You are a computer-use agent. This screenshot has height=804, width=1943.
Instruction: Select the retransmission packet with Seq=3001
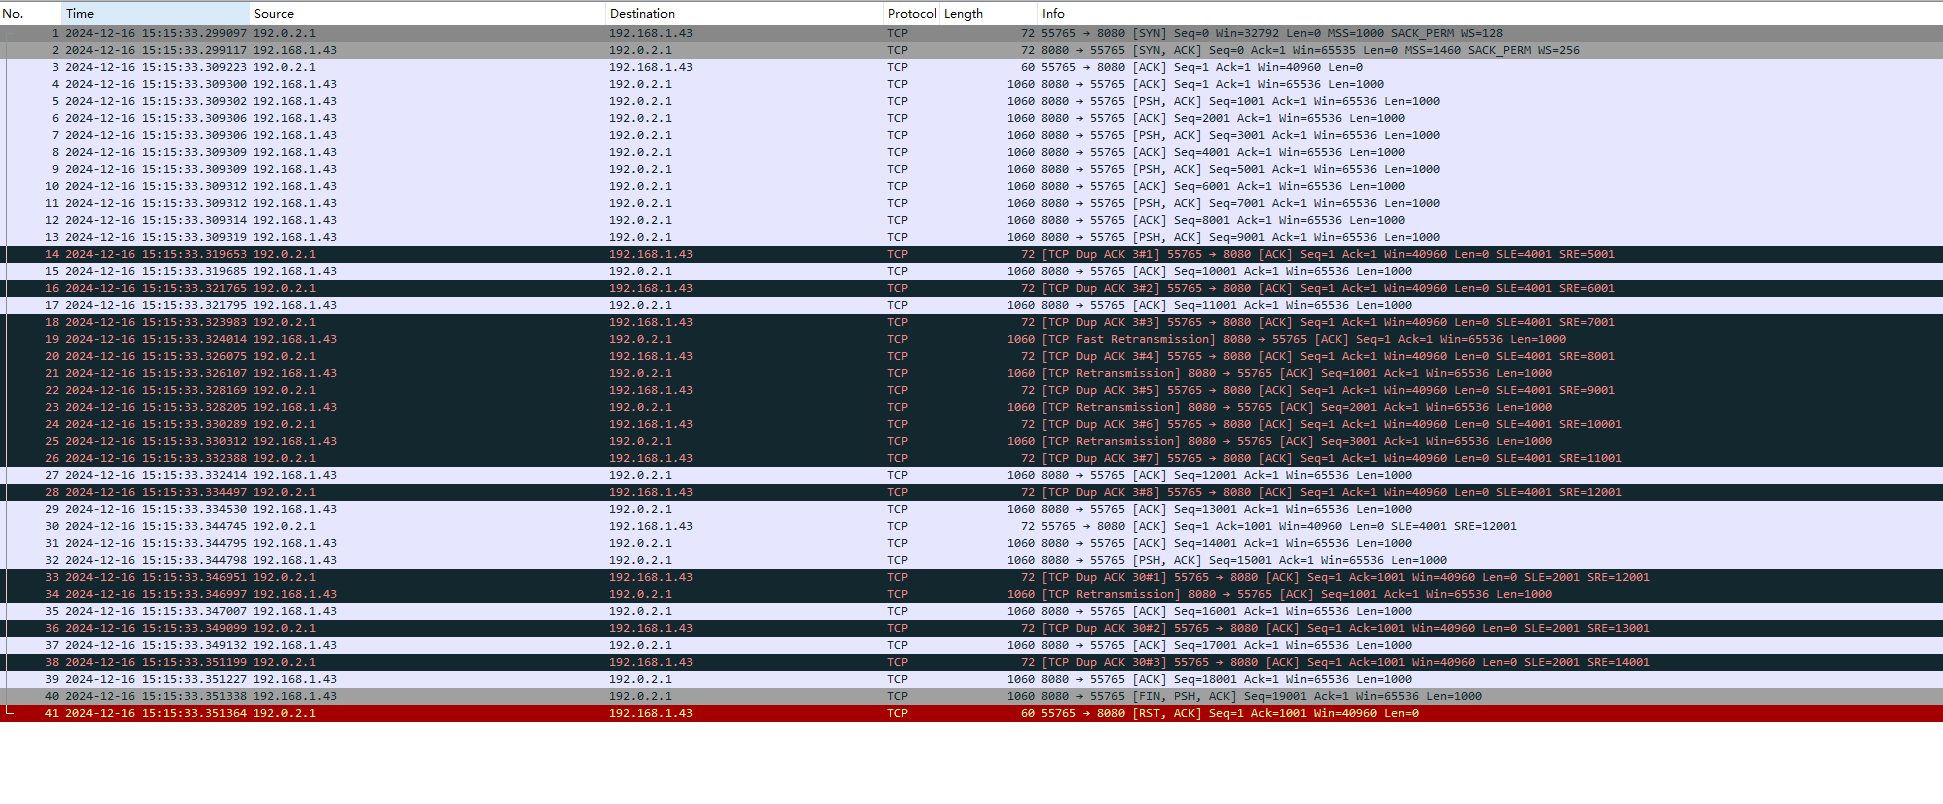click(x=971, y=441)
